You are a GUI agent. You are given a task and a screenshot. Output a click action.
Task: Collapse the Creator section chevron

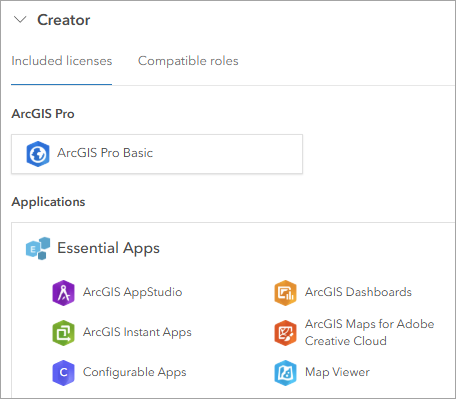tap(20, 20)
